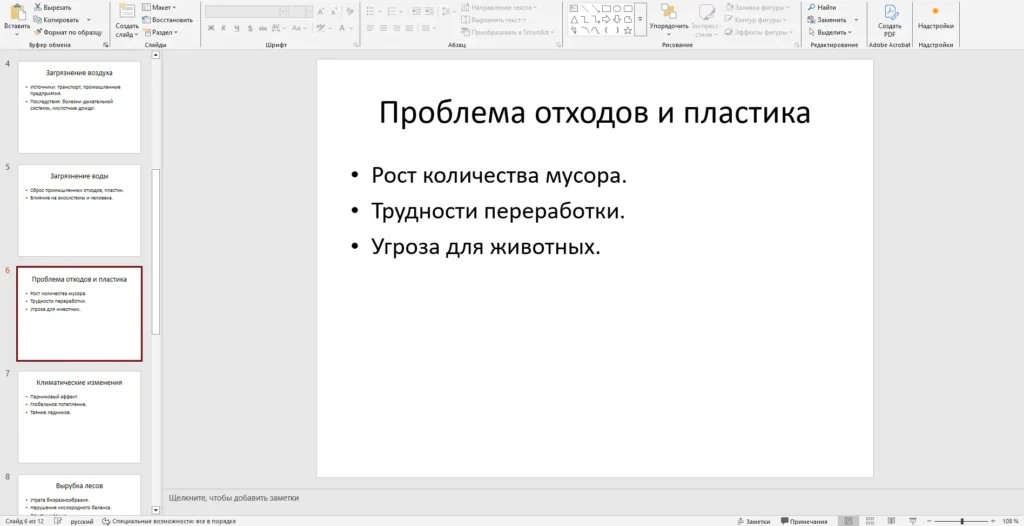Open the Упорядочить arrange menu

pyautogui.click(x=669, y=20)
